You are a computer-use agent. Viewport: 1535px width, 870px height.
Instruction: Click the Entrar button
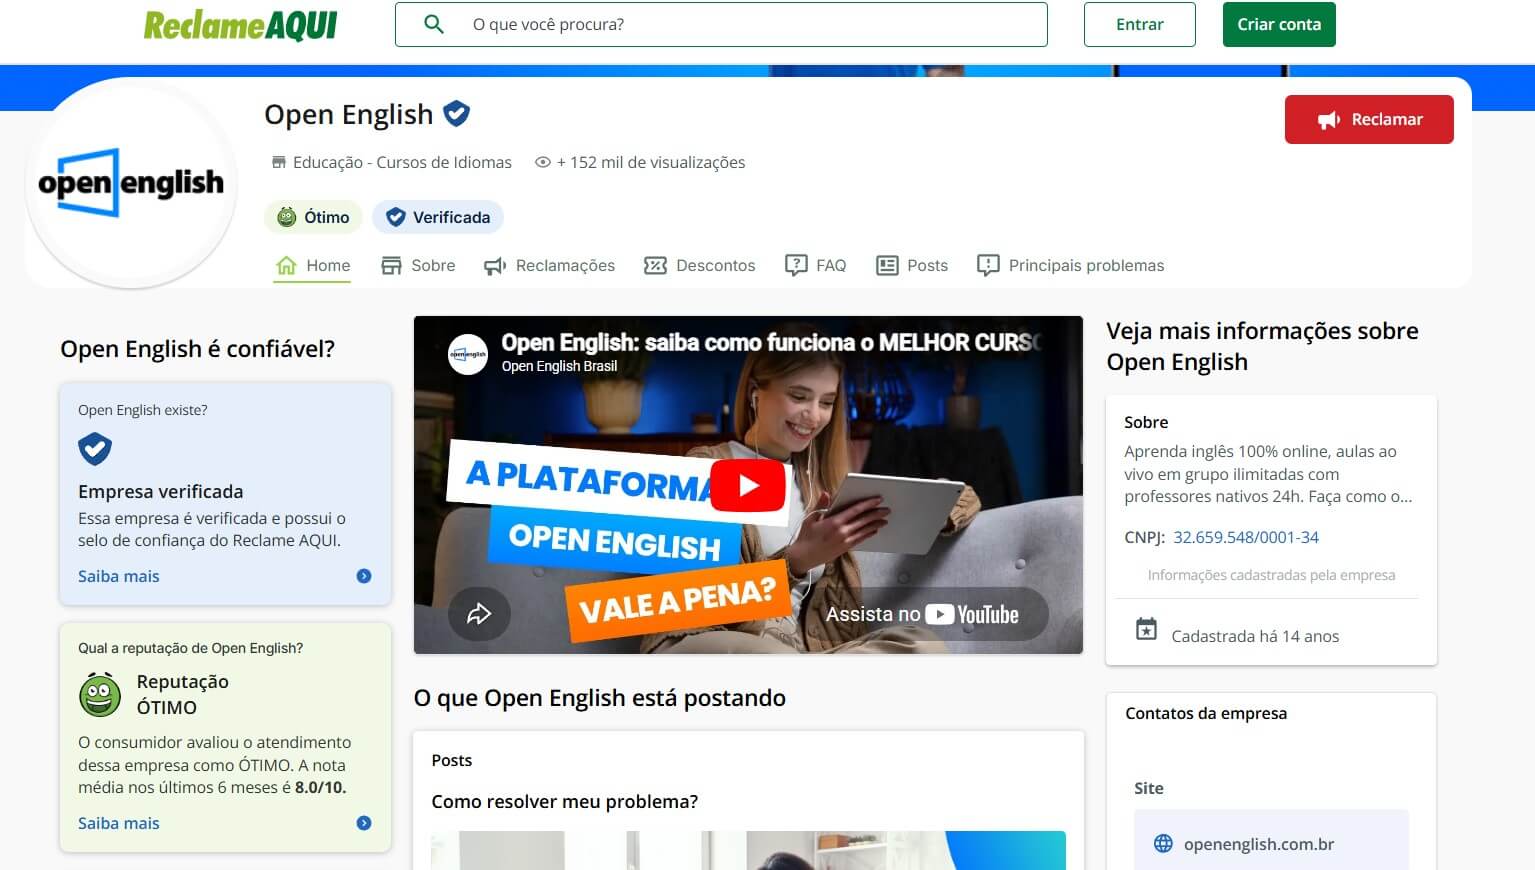coord(1139,24)
